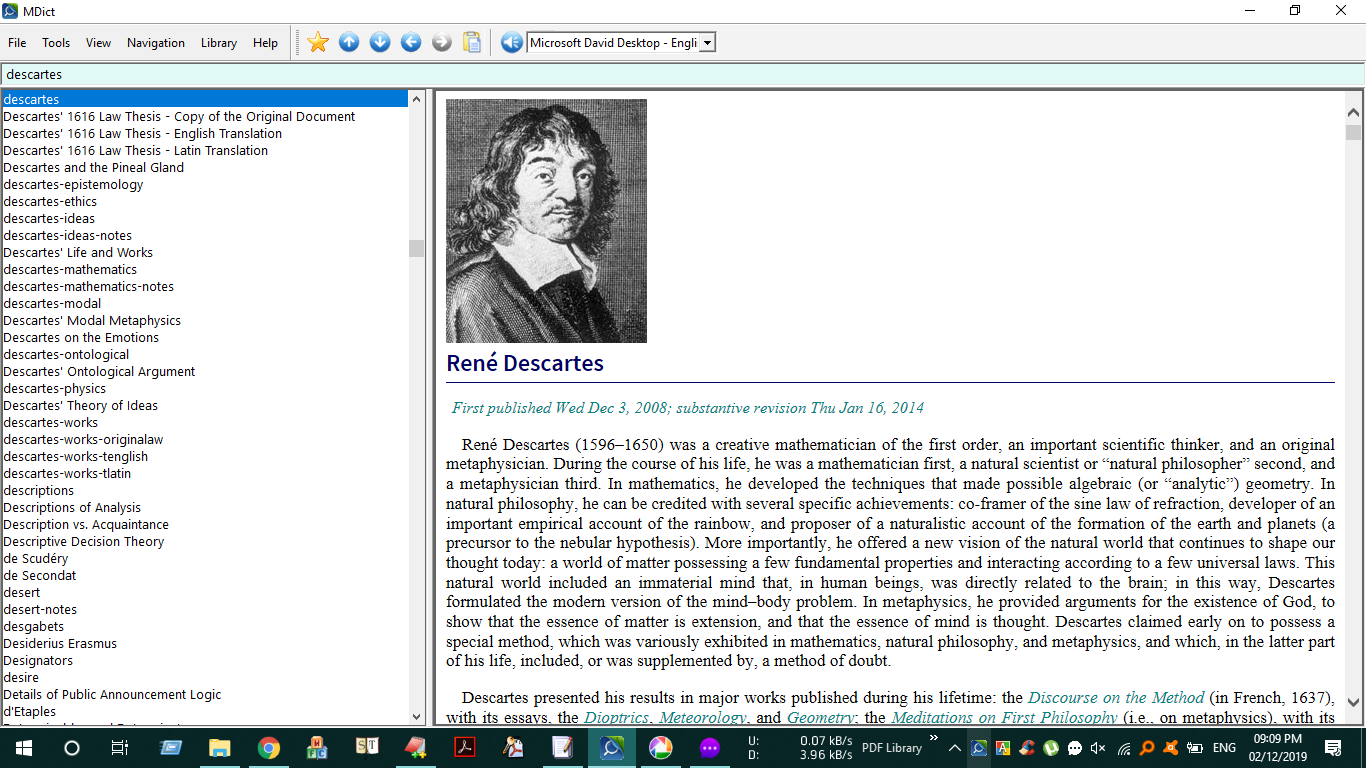The image size is (1366, 768).
Task: Click the blue down arrow toolbar icon
Action: coord(380,42)
